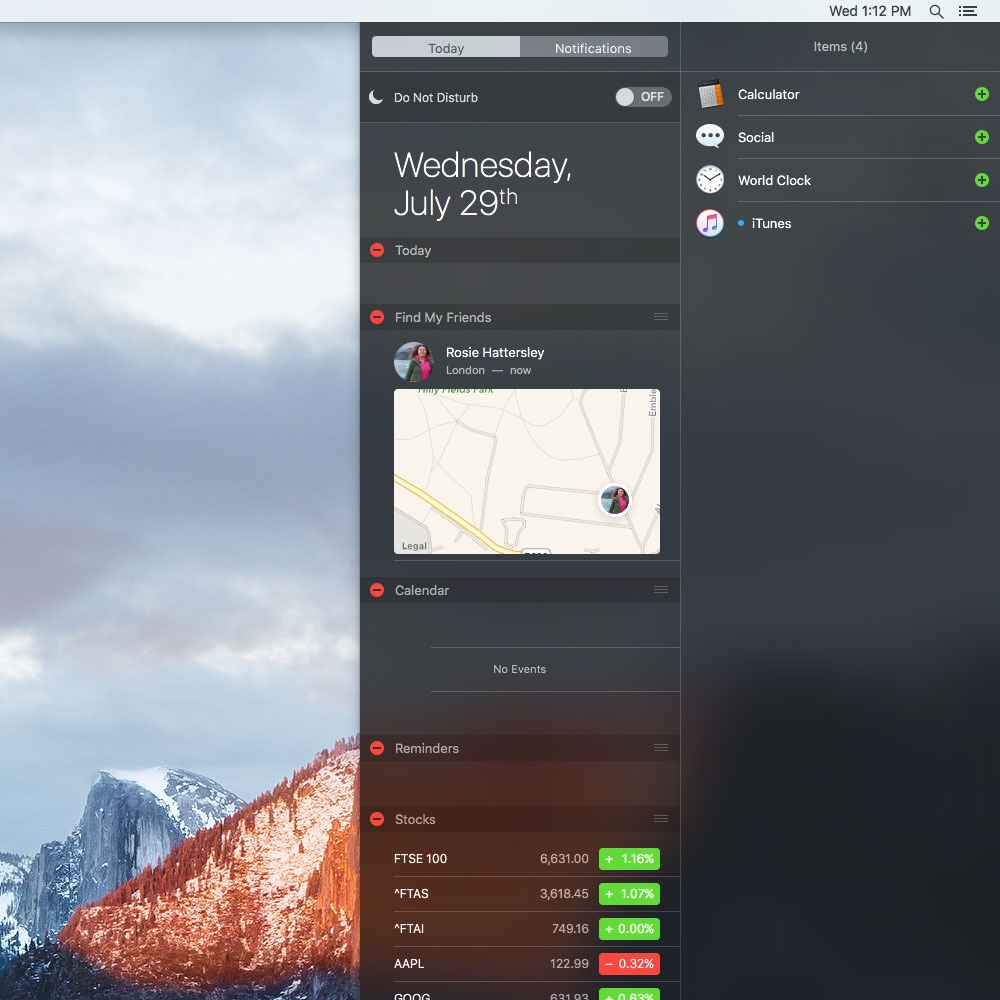Open Spotlight search in menu bar

coord(936,11)
